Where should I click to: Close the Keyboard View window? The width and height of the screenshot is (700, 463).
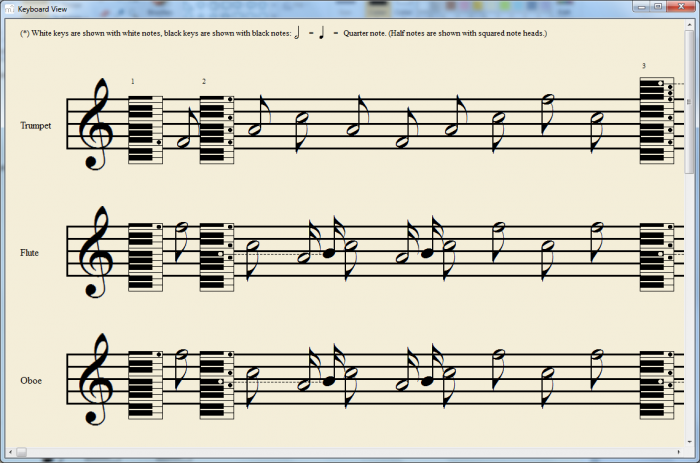681,7
